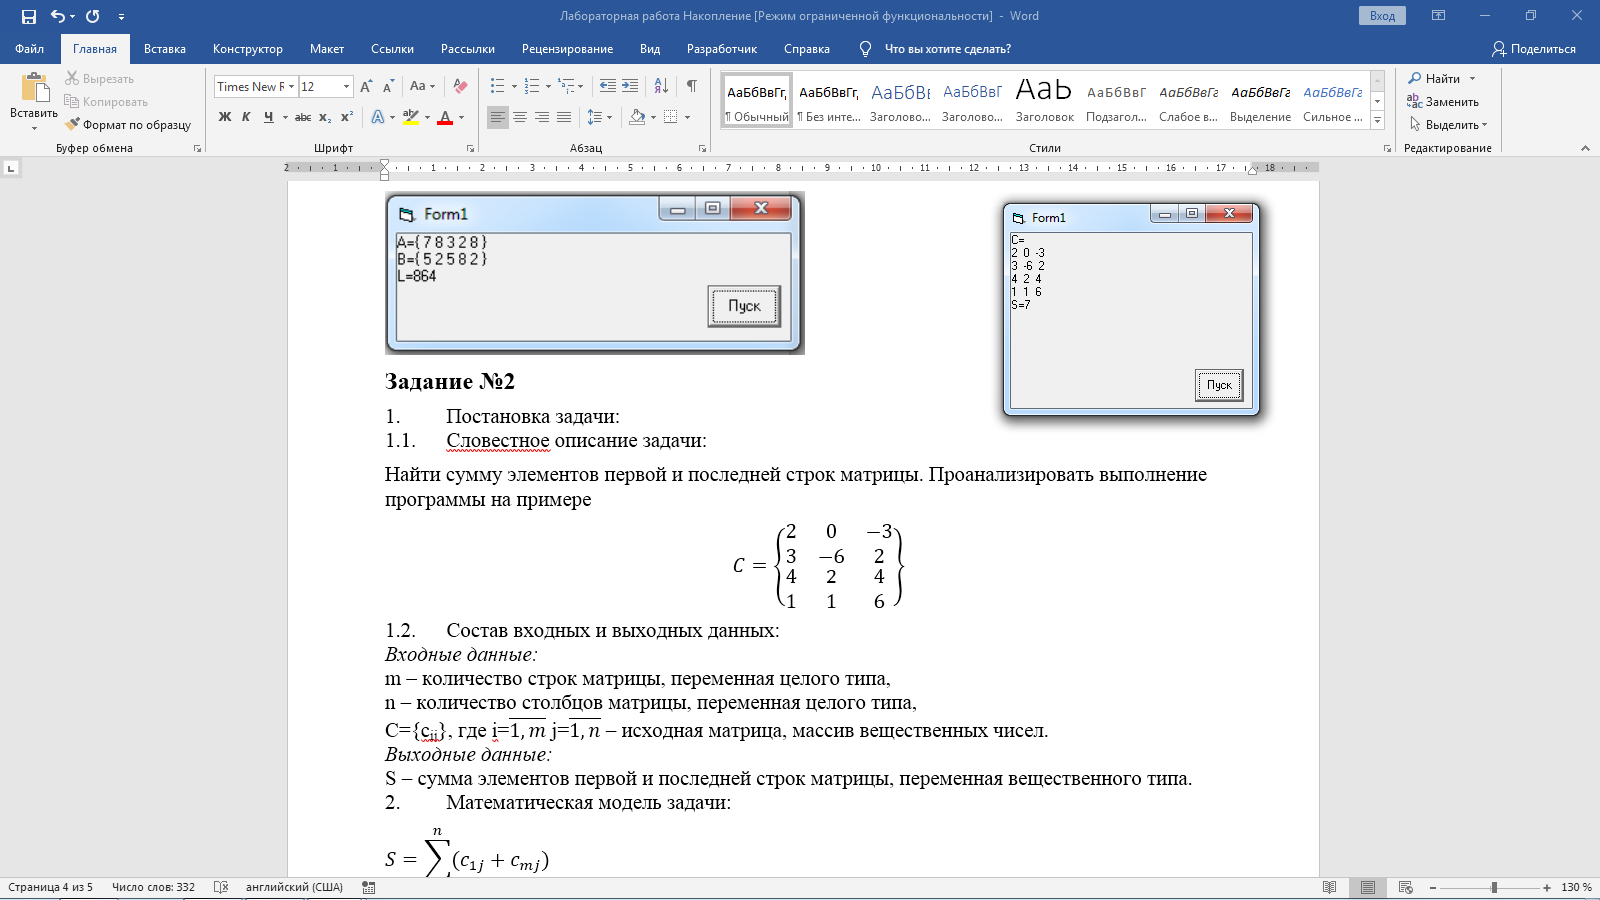
Task: Click Поделиться share button
Action: click(x=1533, y=49)
